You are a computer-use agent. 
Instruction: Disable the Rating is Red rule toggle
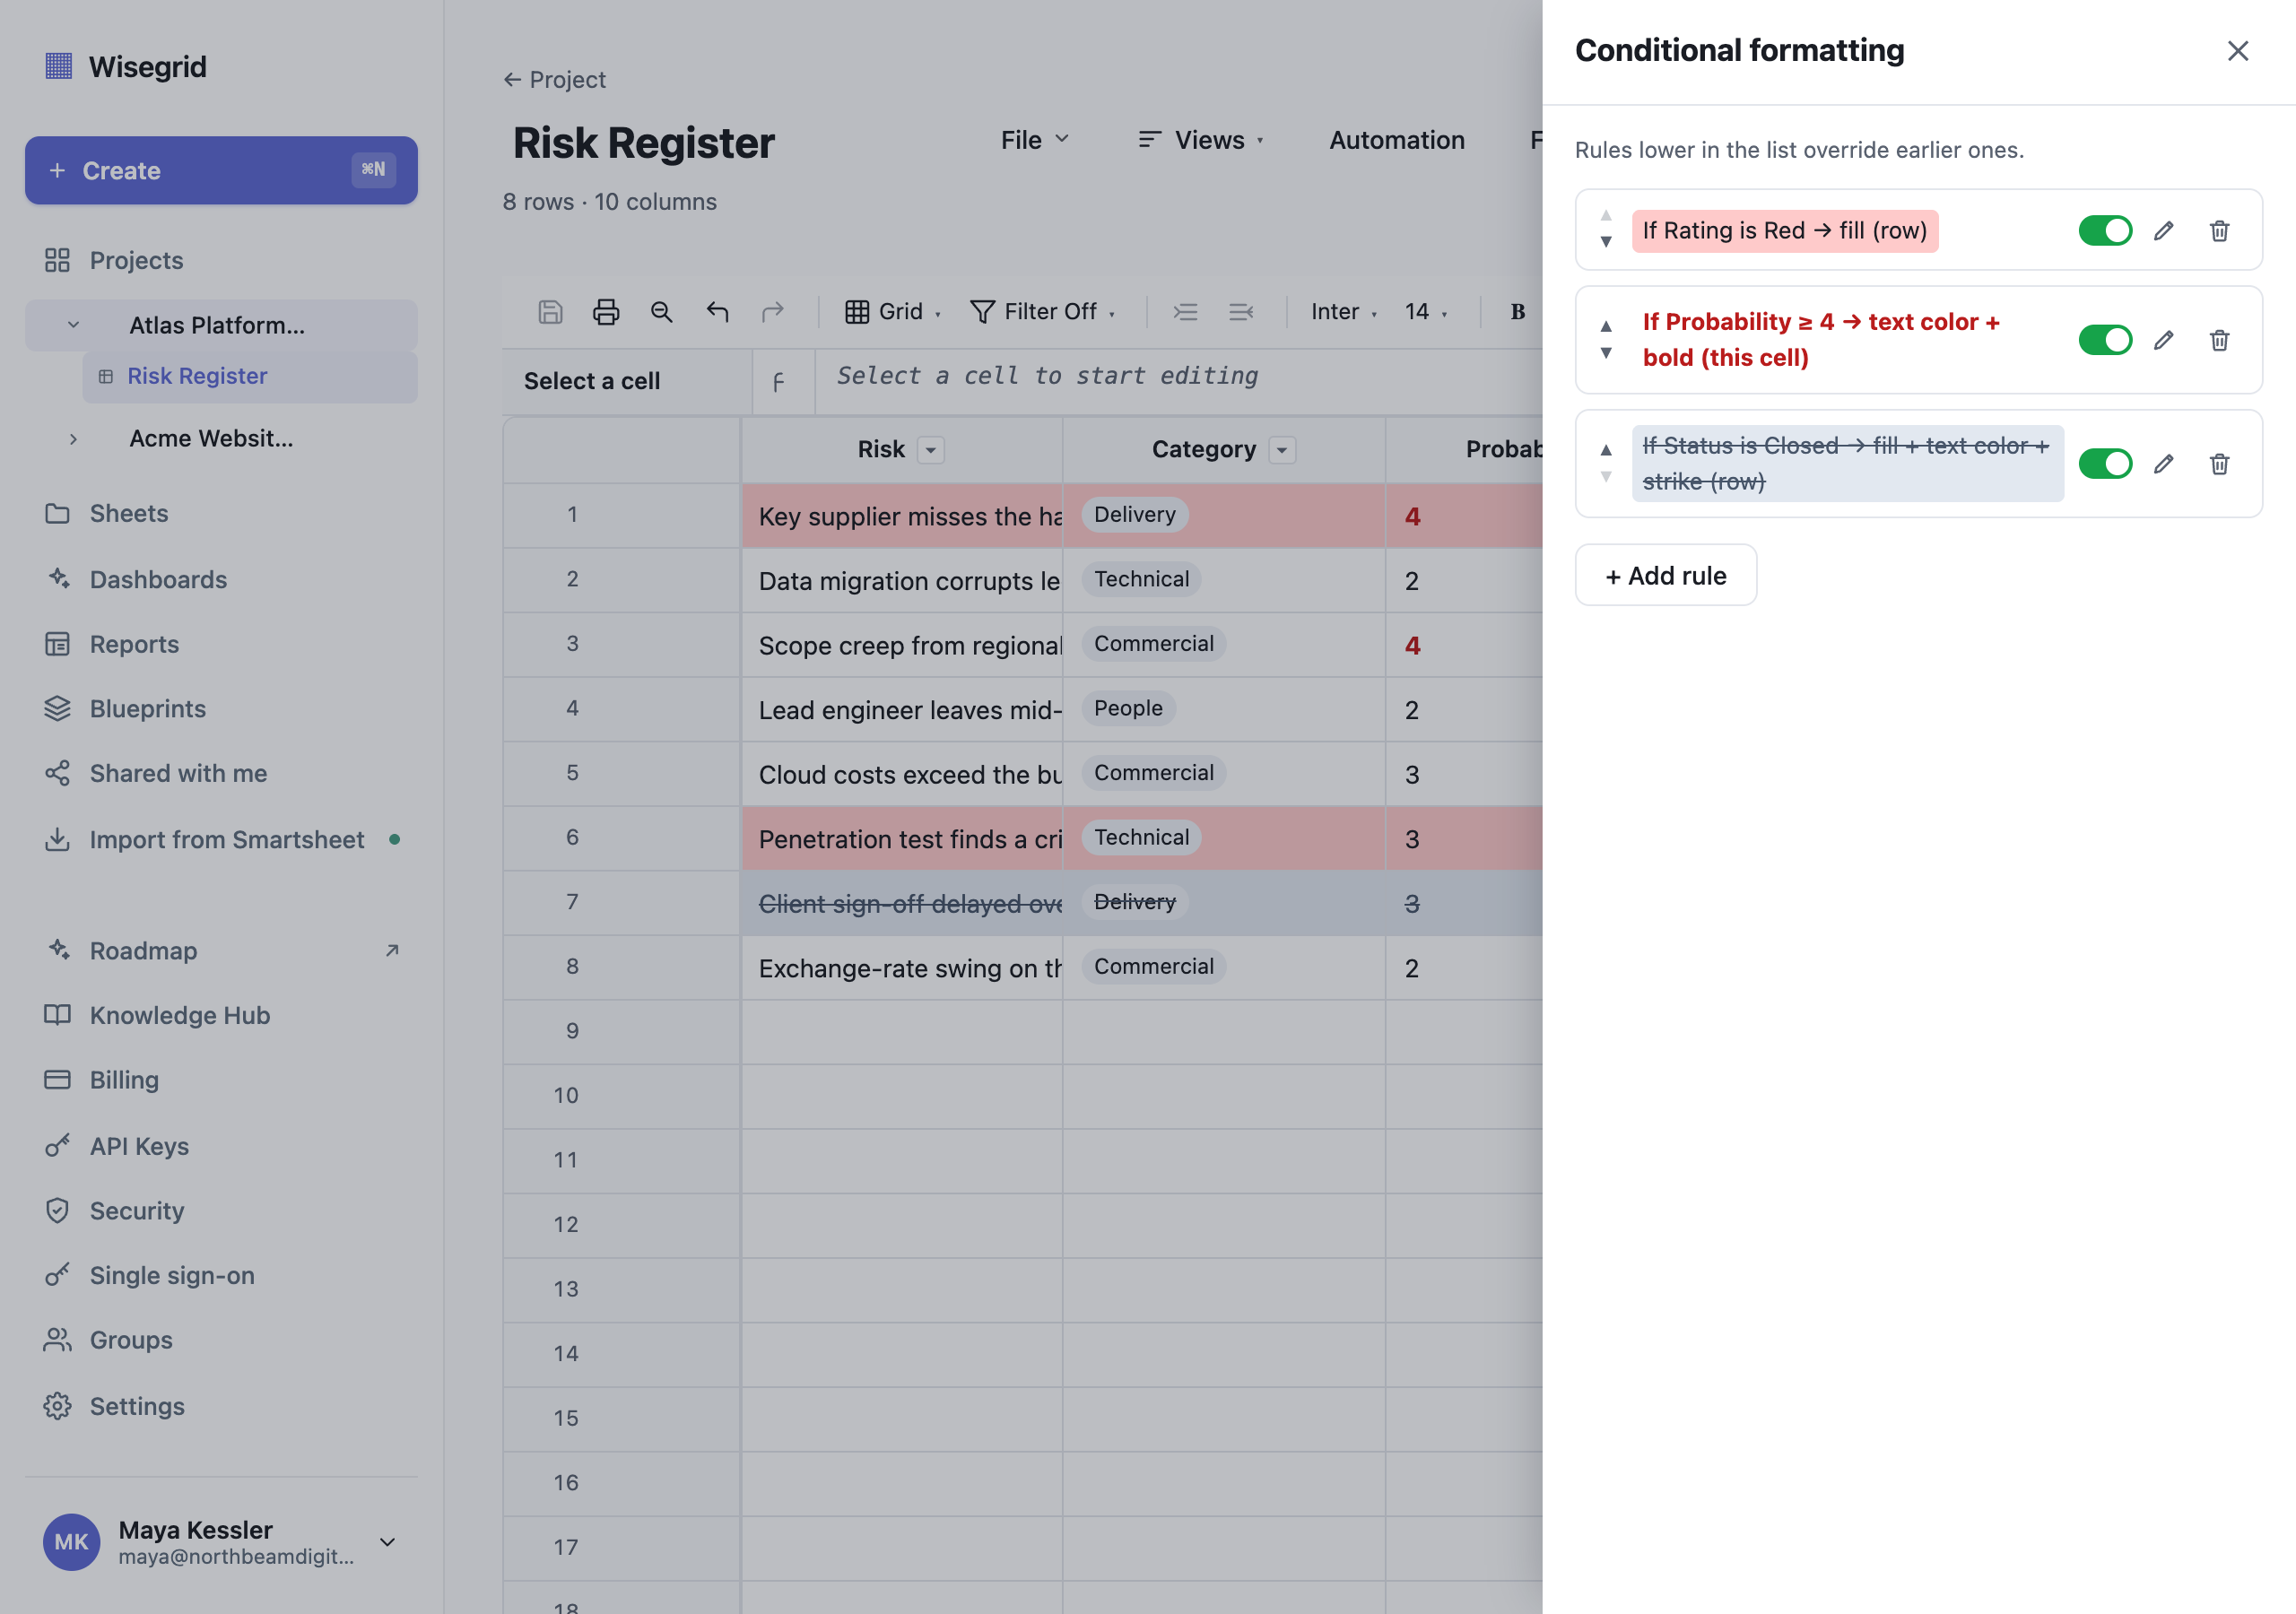point(2105,231)
